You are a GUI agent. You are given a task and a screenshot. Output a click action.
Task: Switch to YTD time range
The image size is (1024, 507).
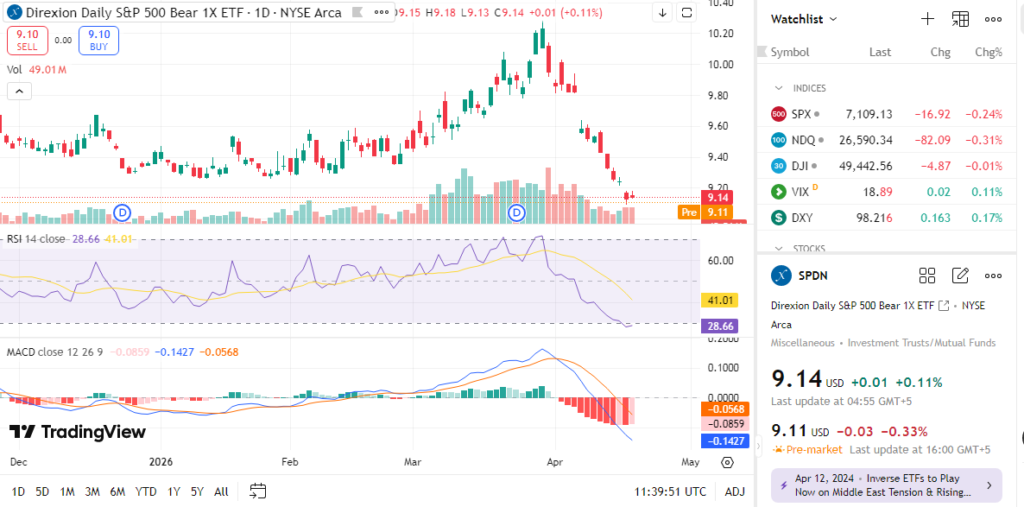pos(146,492)
